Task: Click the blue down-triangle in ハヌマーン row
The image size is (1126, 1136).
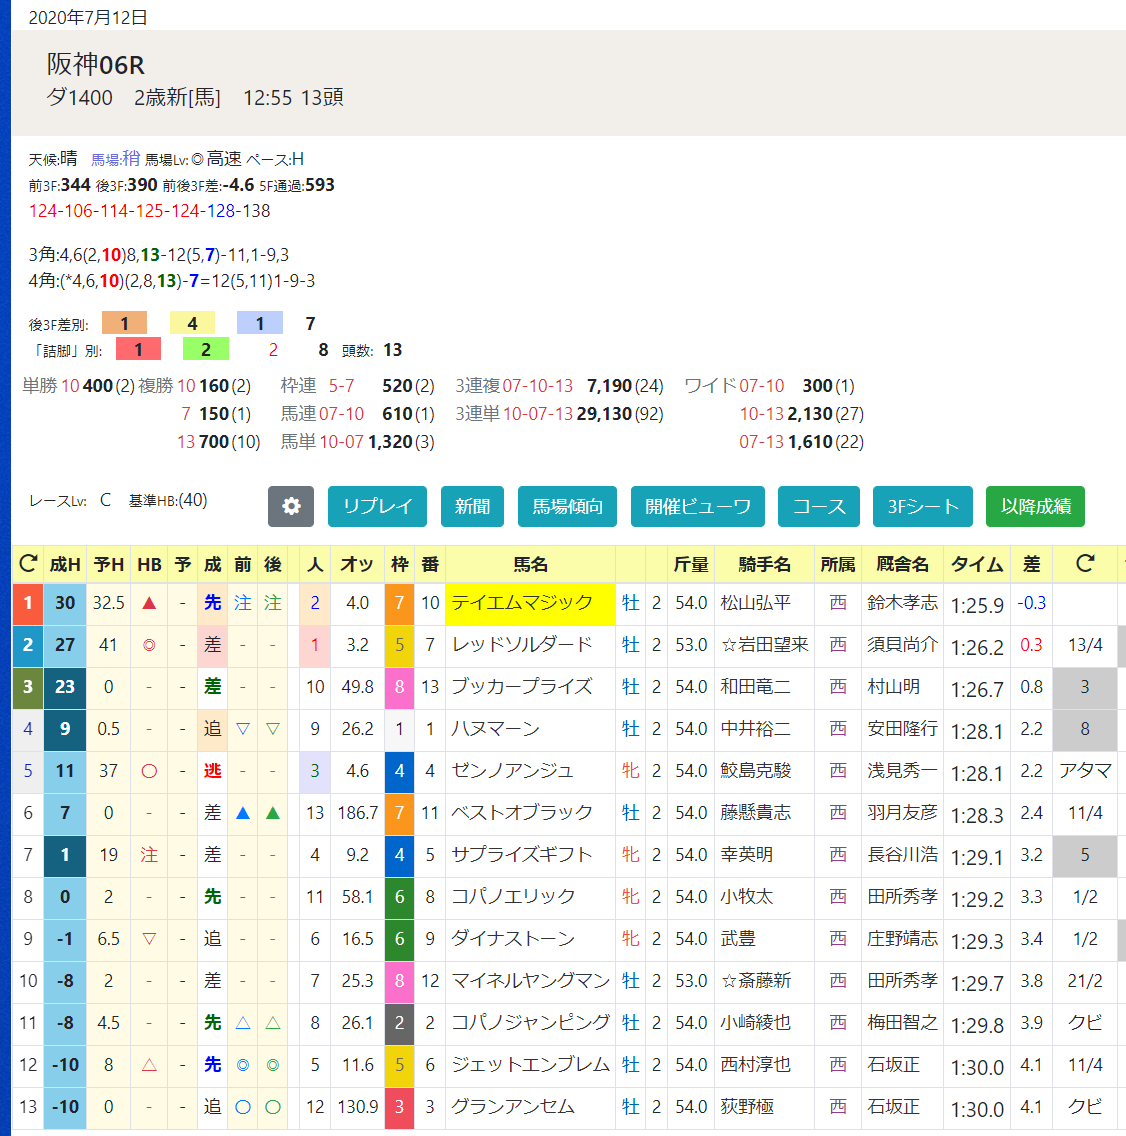Action: click(243, 729)
